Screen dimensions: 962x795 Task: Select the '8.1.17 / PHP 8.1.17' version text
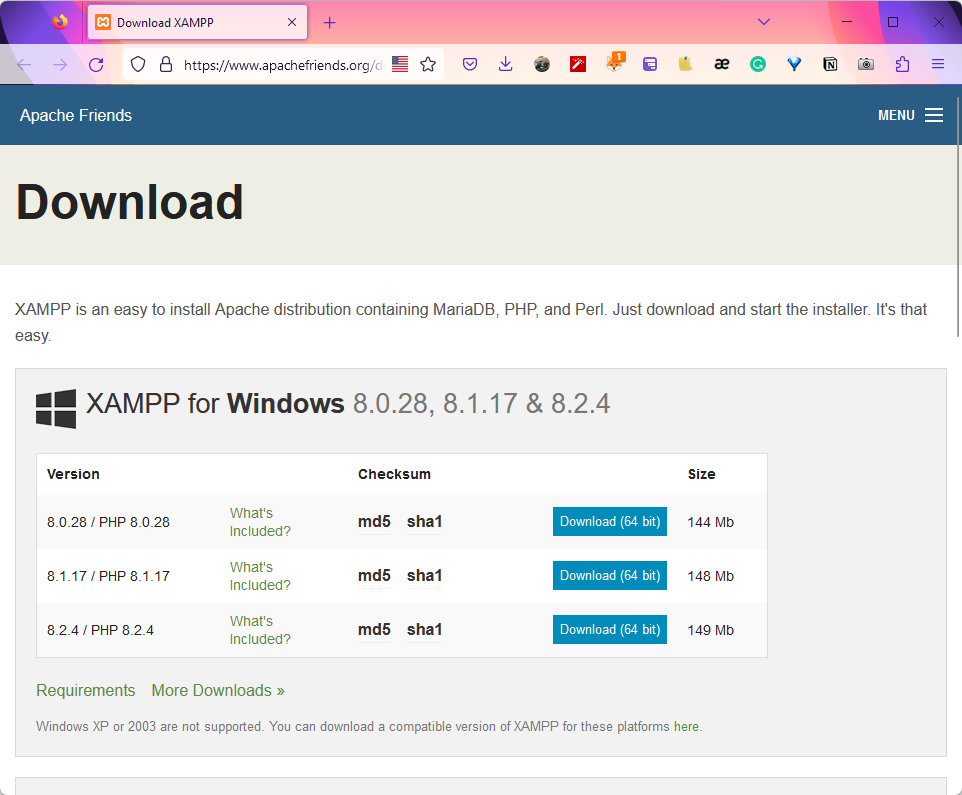pos(109,576)
